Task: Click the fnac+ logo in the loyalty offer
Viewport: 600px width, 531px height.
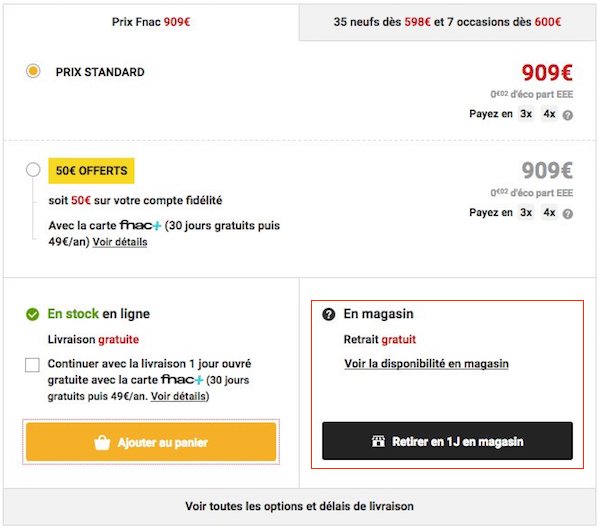Action: coord(140,225)
